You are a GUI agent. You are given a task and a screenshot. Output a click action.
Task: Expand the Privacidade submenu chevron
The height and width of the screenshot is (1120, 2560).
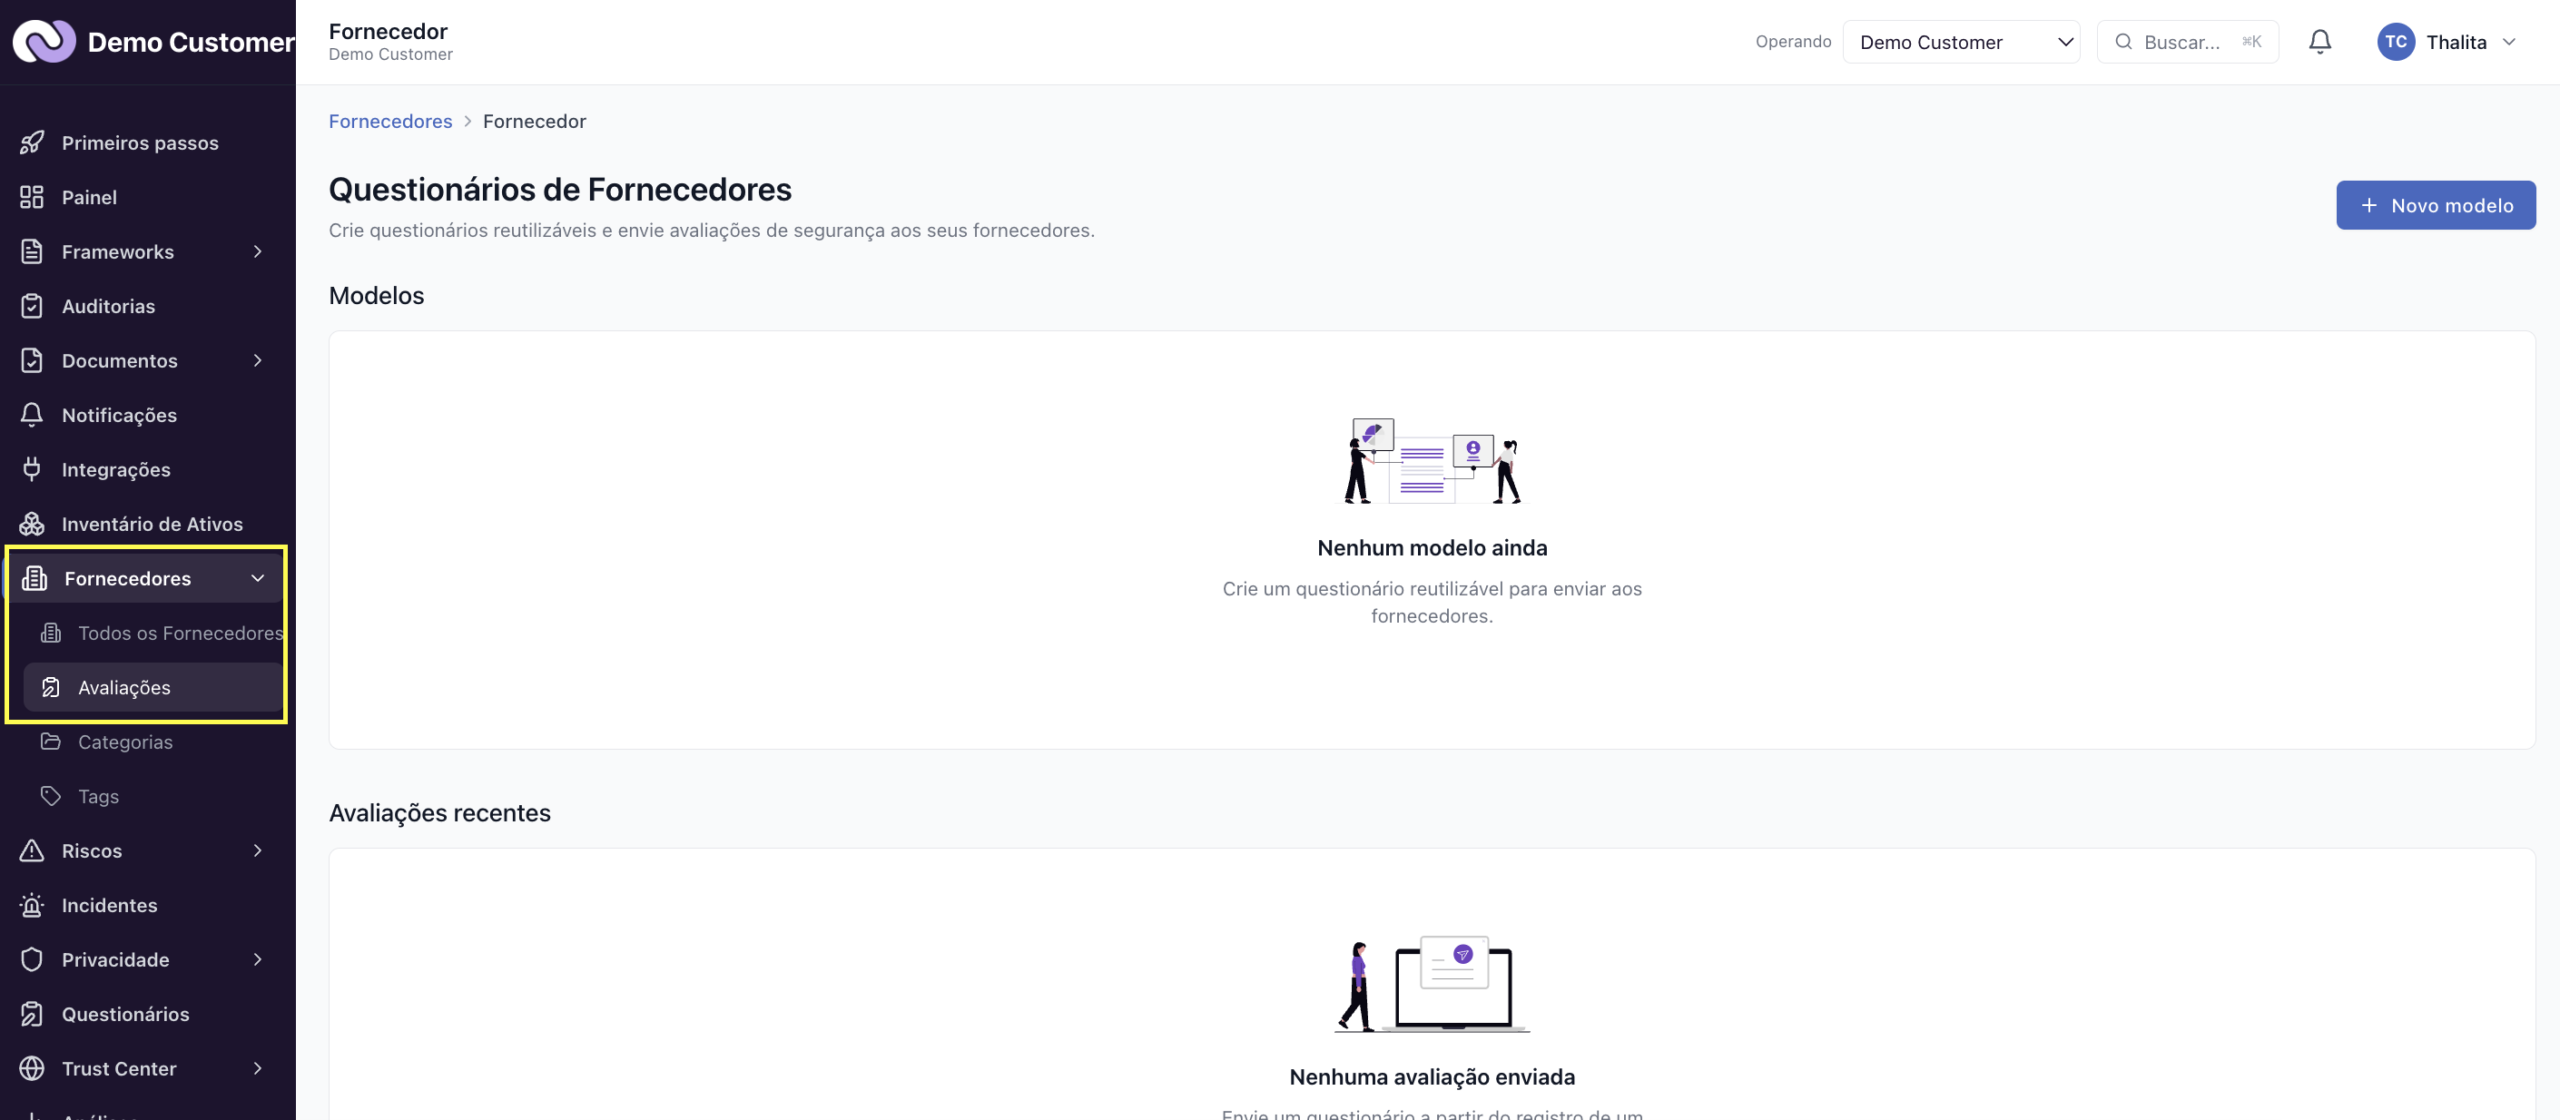coord(258,959)
